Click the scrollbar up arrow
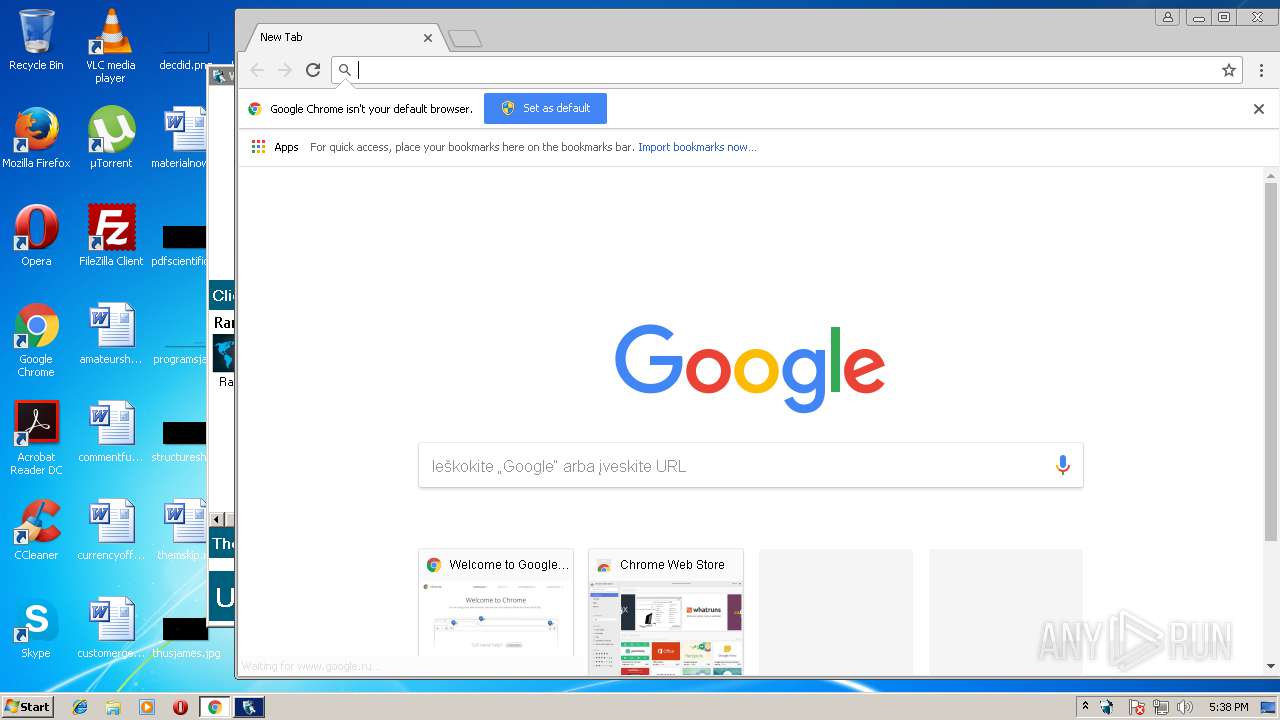 [1271, 175]
